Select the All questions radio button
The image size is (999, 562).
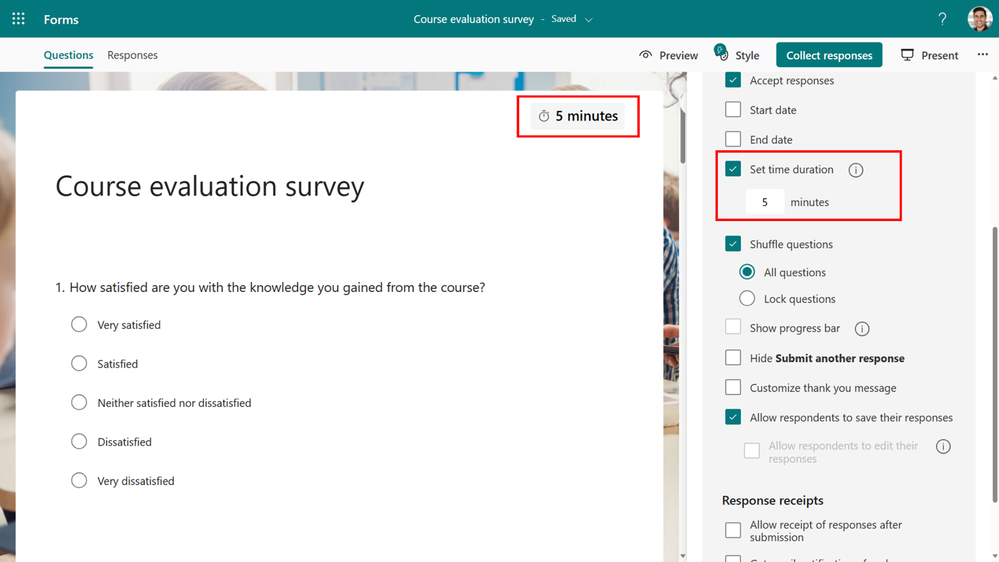click(747, 272)
